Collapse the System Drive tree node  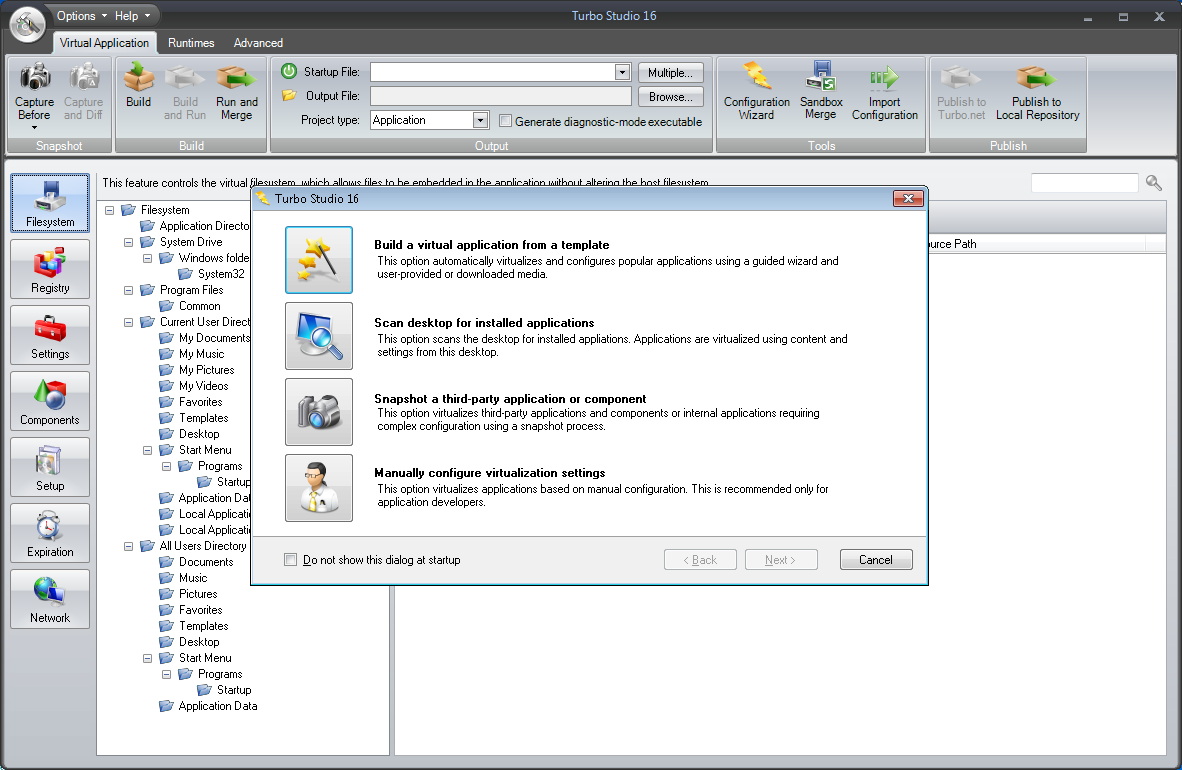tap(129, 242)
